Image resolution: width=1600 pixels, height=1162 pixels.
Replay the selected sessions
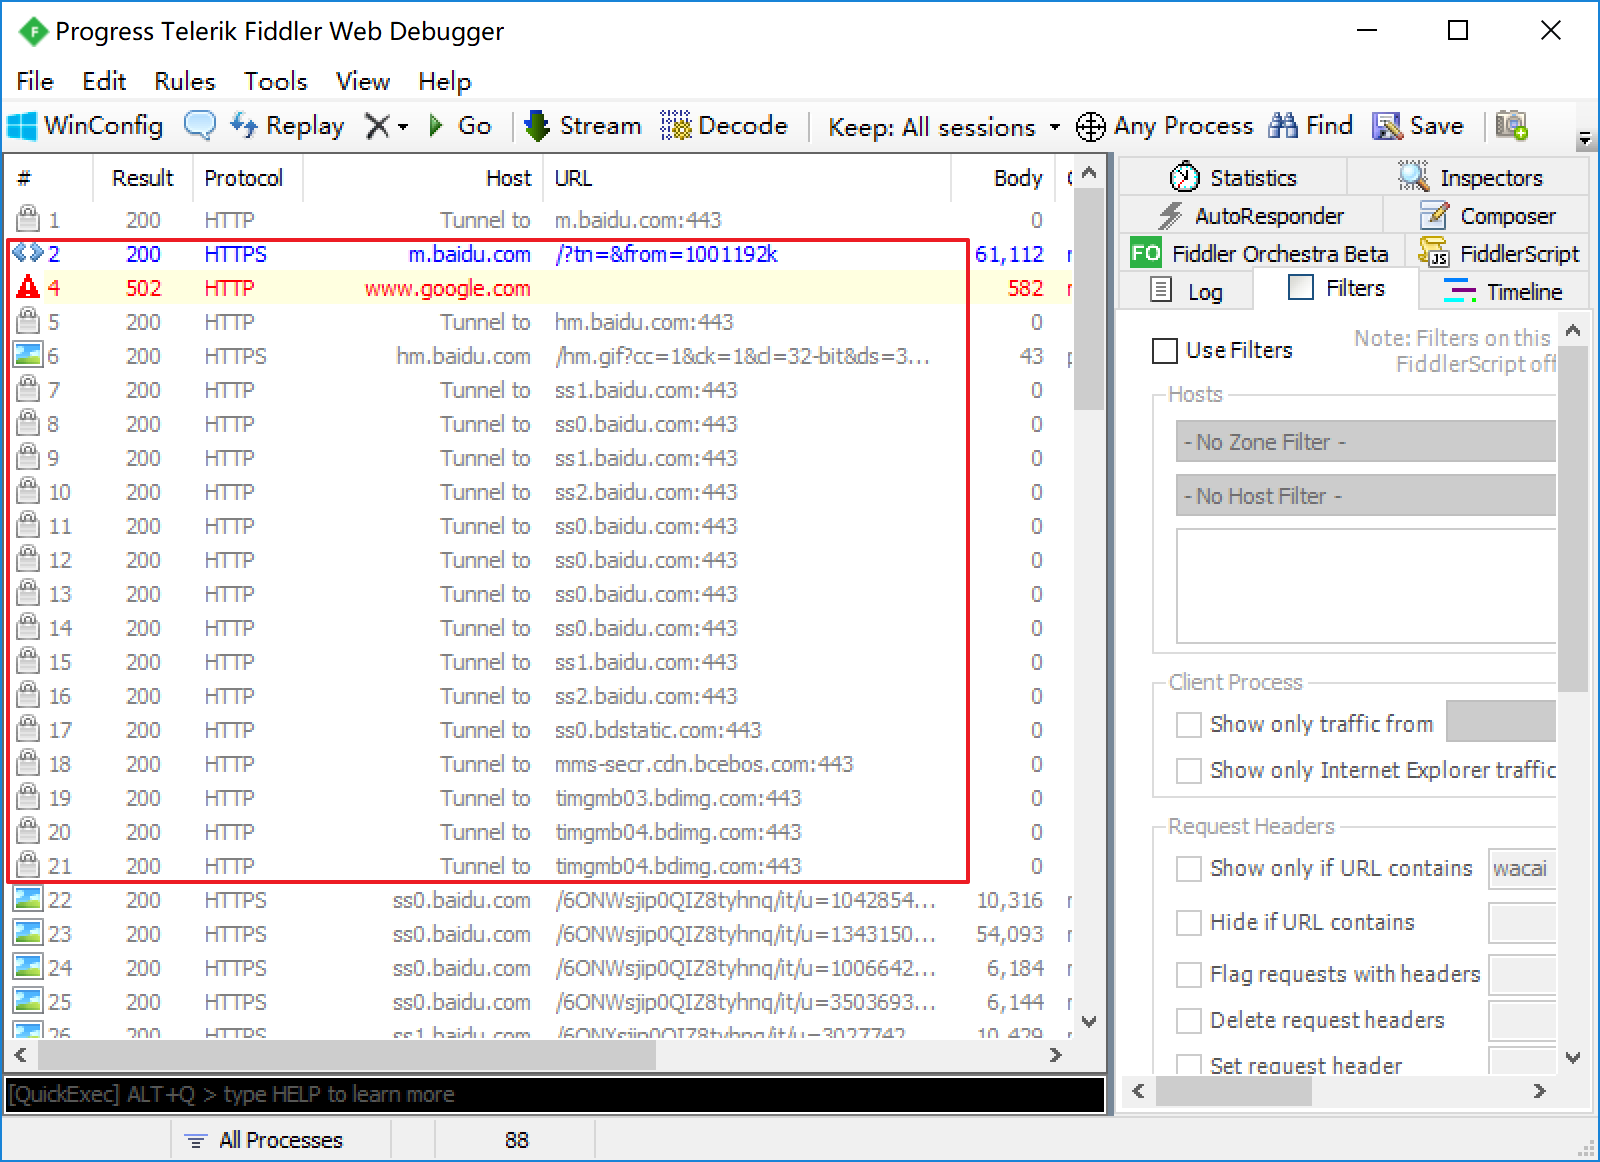(x=287, y=126)
